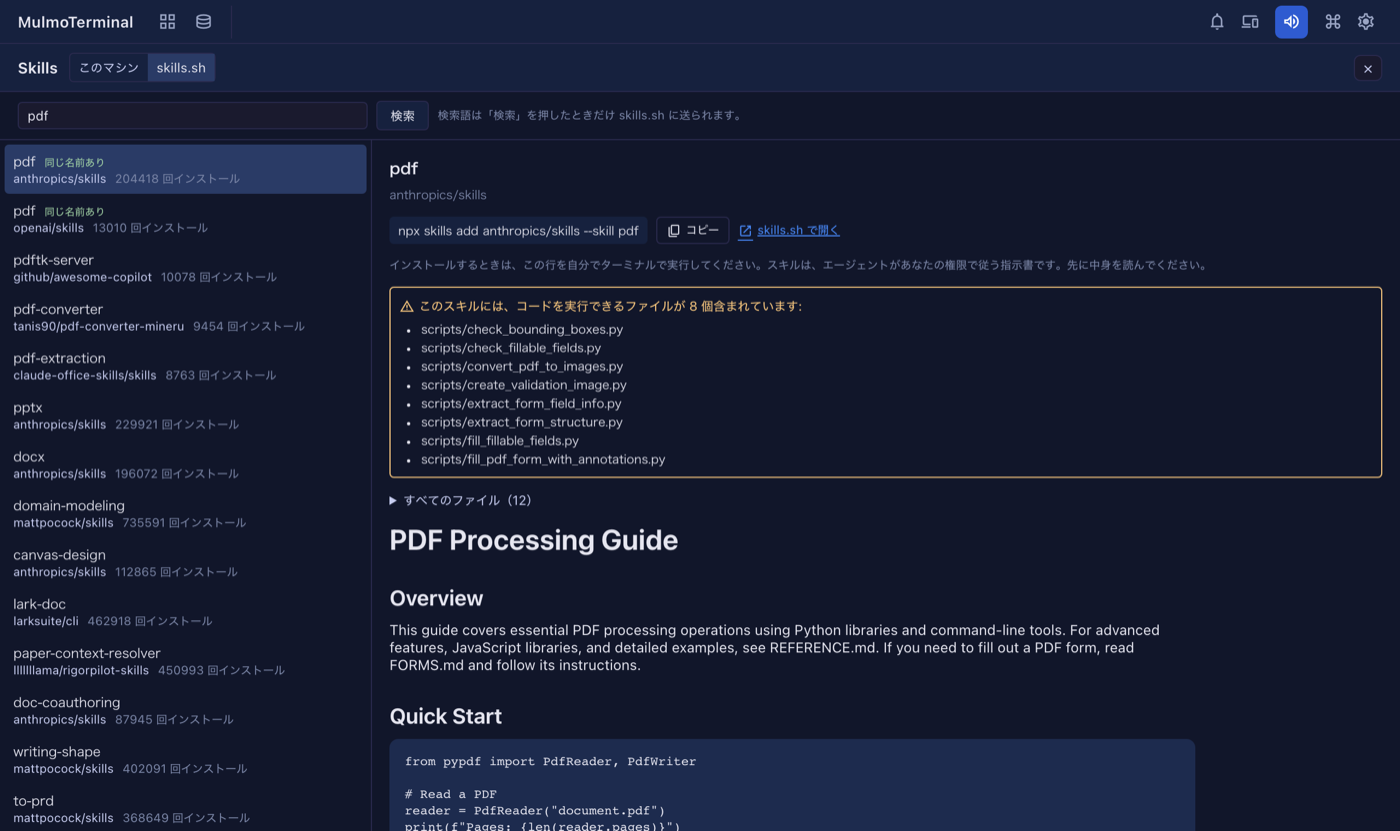Click scripts/convert_pdf_to_images.py file name

[522, 366]
